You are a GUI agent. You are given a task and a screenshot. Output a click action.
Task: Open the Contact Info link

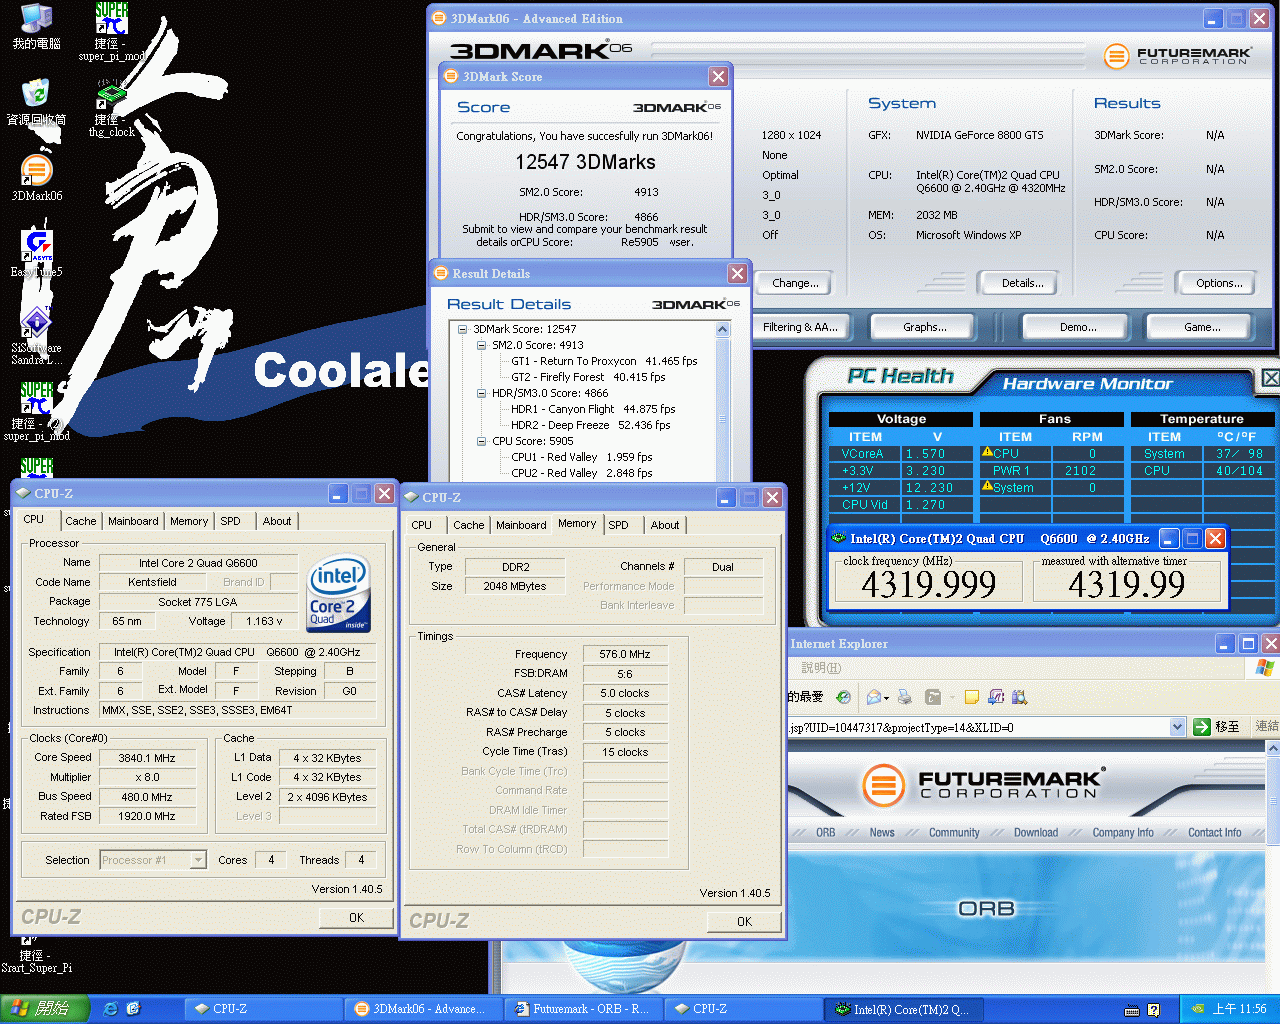[x=1214, y=832]
